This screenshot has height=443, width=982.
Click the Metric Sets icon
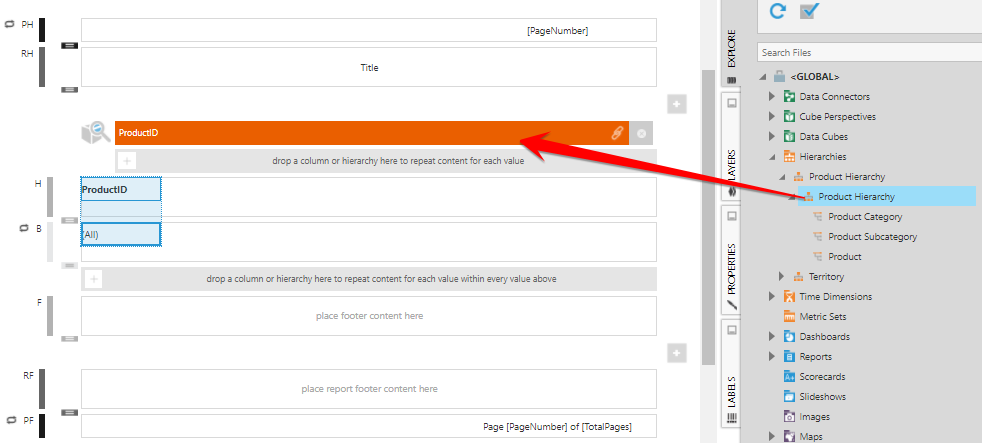tap(789, 317)
